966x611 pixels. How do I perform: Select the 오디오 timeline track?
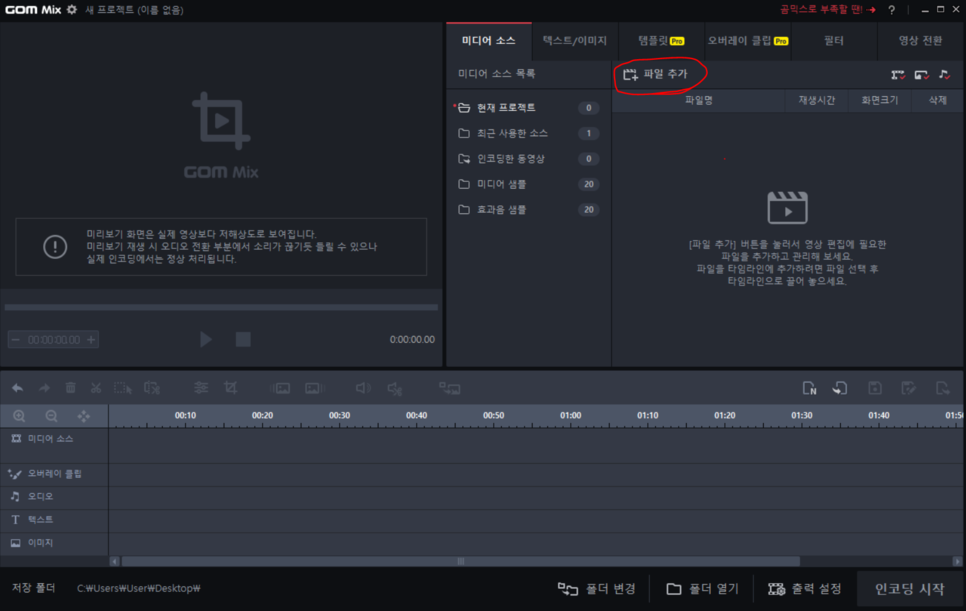pos(54,496)
